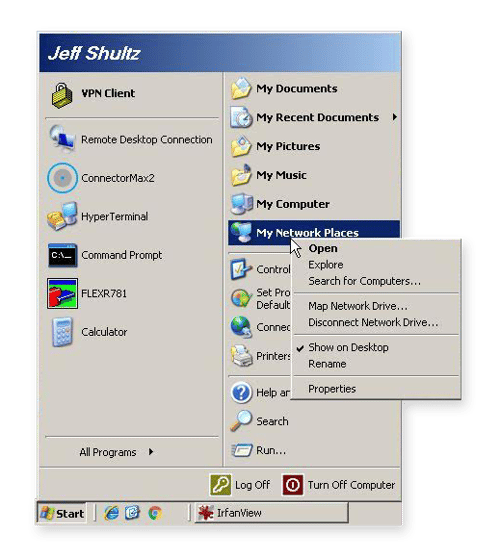This screenshot has width=500, height=558.
Task: Click the HyperTerminal label
Action: [x=115, y=216]
